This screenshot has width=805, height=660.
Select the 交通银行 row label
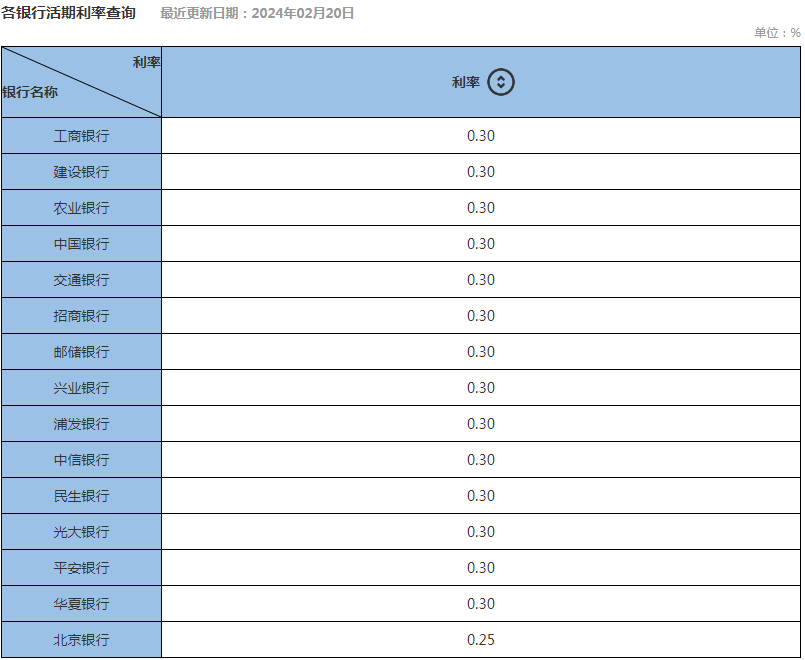click(x=81, y=280)
